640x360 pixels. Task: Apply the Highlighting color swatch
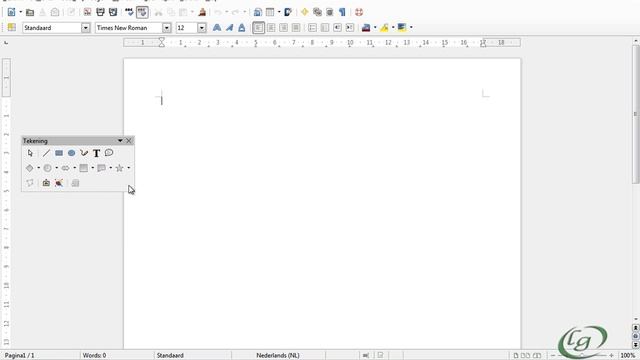(384, 28)
